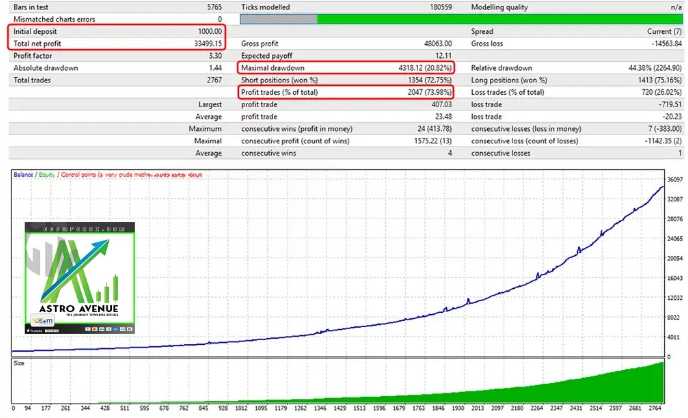Screen dimensions: 688x418
Task: Select the "Profit factor" label
Action: click(x=32, y=56)
